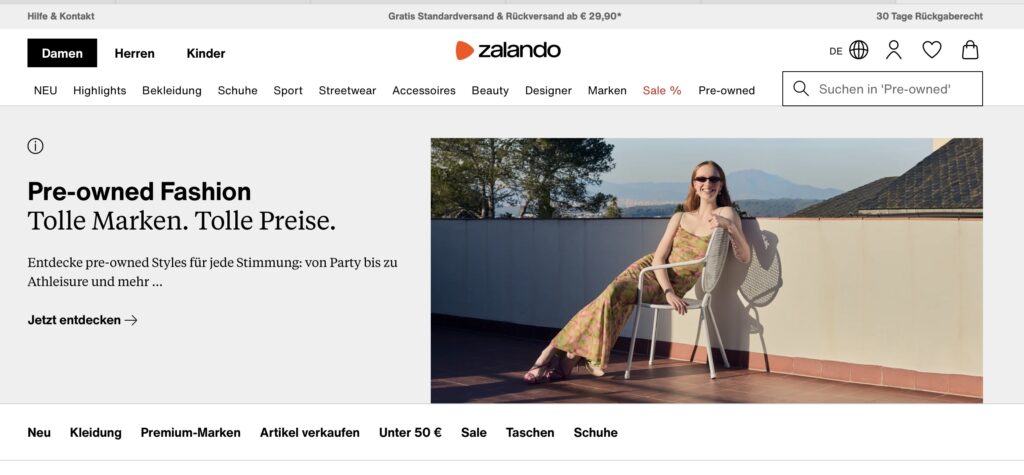Open Hilfe & Kontakt link
Screen dimensions: 1024x475
click(x=61, y=16)
